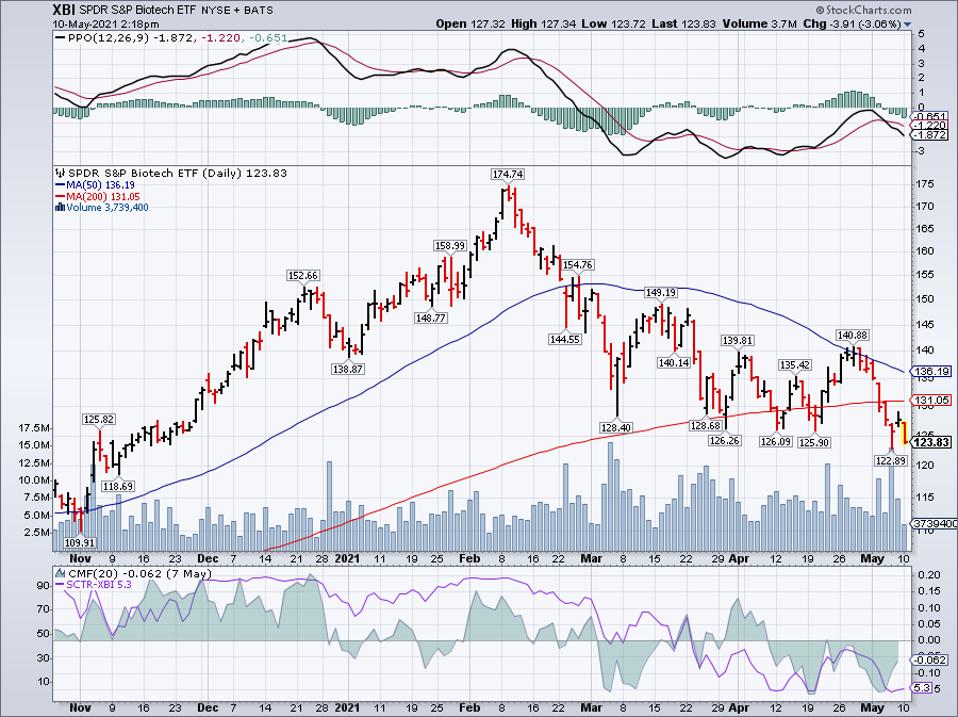Viewport: 958px width, 717px height.
Task: Click the 126.26 price label
Action: coord(725,440)
